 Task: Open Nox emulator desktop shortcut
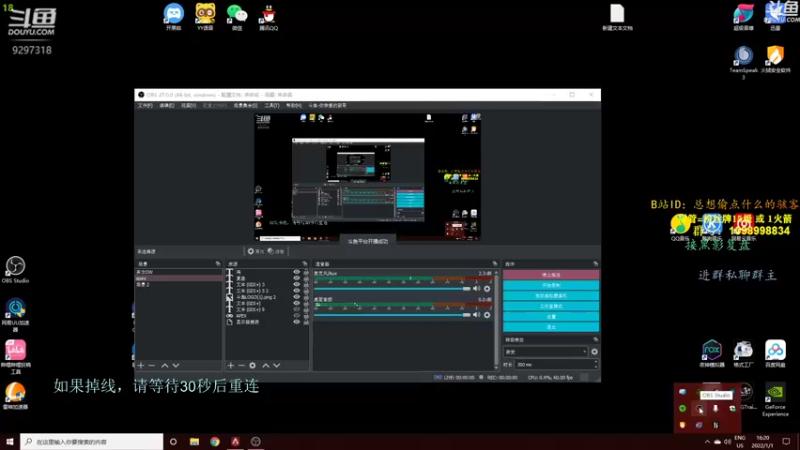712,354
